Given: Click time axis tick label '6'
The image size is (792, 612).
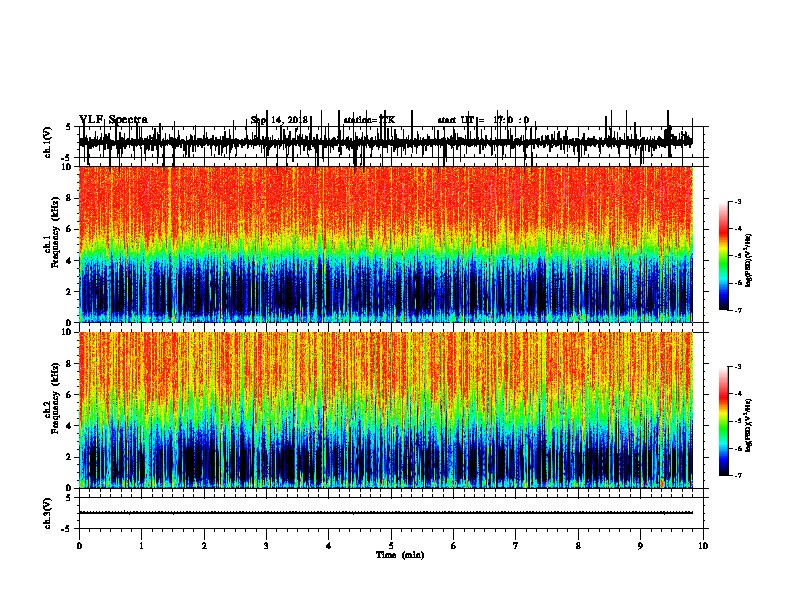Looking at the screenshot, I should point(453,546).
